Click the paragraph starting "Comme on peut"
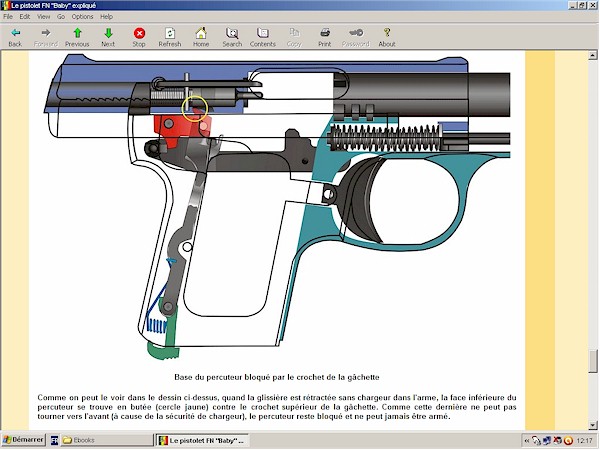This screenshot has height=450, width=600. [277, 407]
